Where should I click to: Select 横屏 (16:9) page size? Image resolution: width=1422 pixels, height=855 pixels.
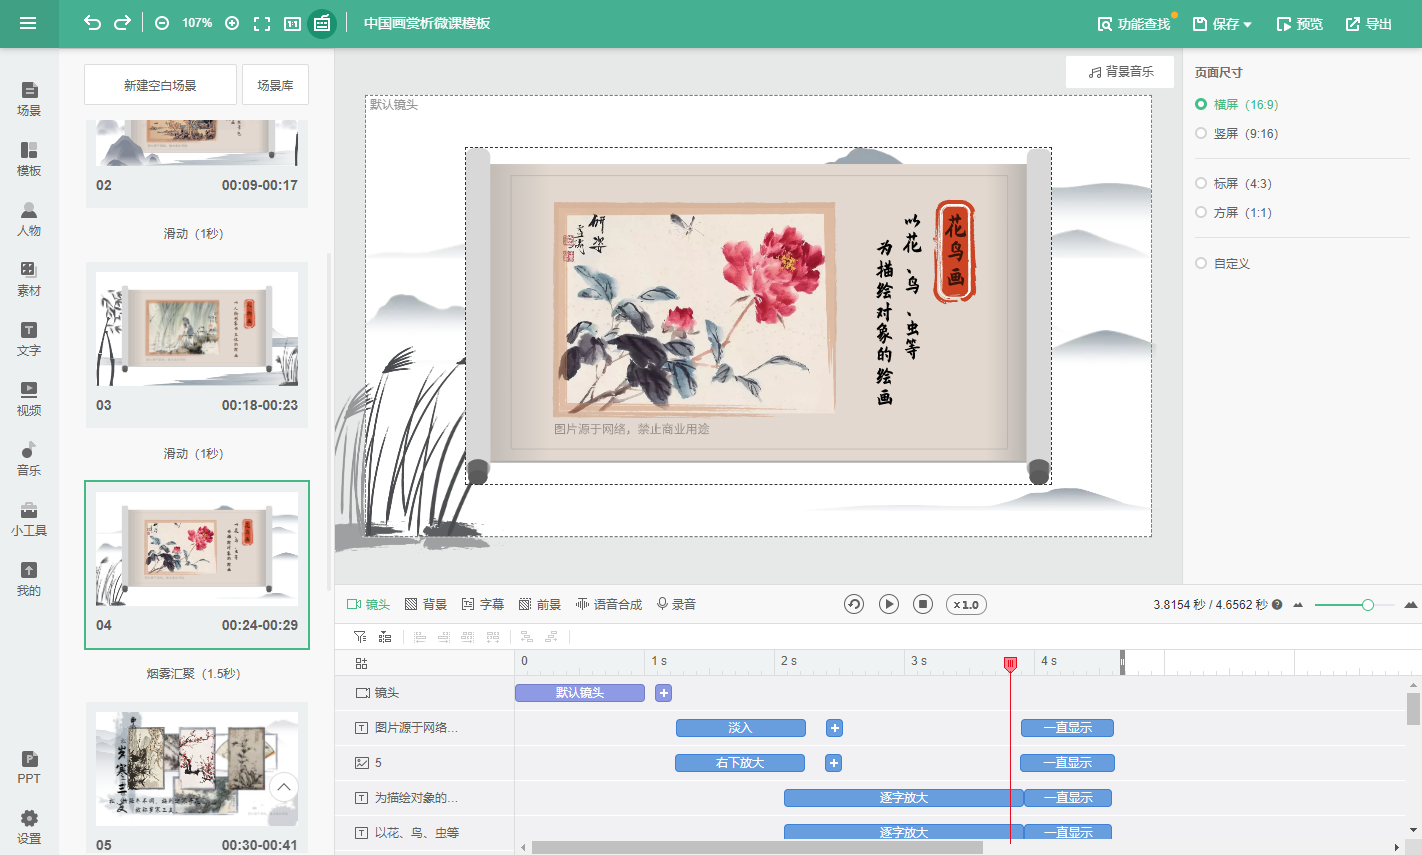(x=1237, y=104)
